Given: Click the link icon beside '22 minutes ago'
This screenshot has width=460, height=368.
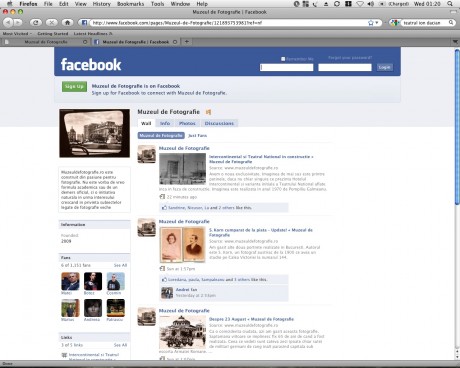Looking at the screenshot, I should [x=162, y=197].
